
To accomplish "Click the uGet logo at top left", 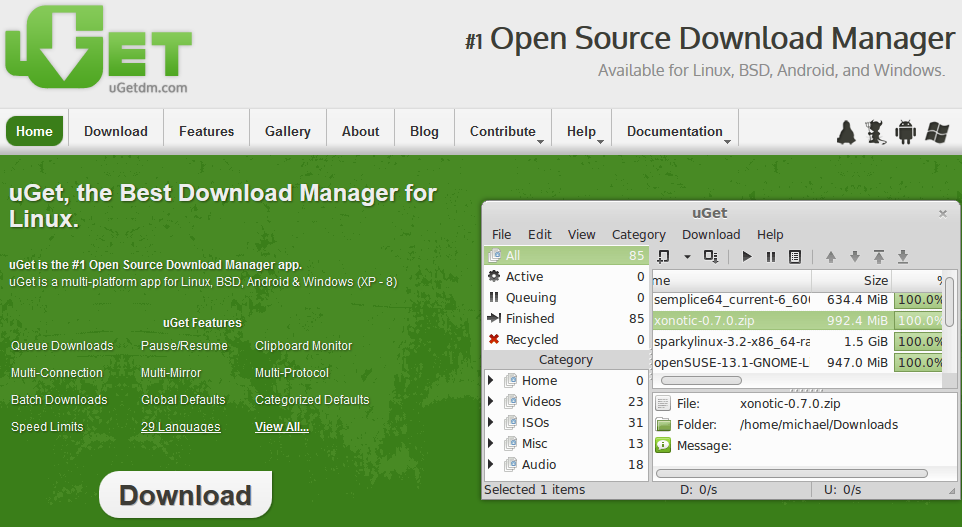I will click(98, 48).
